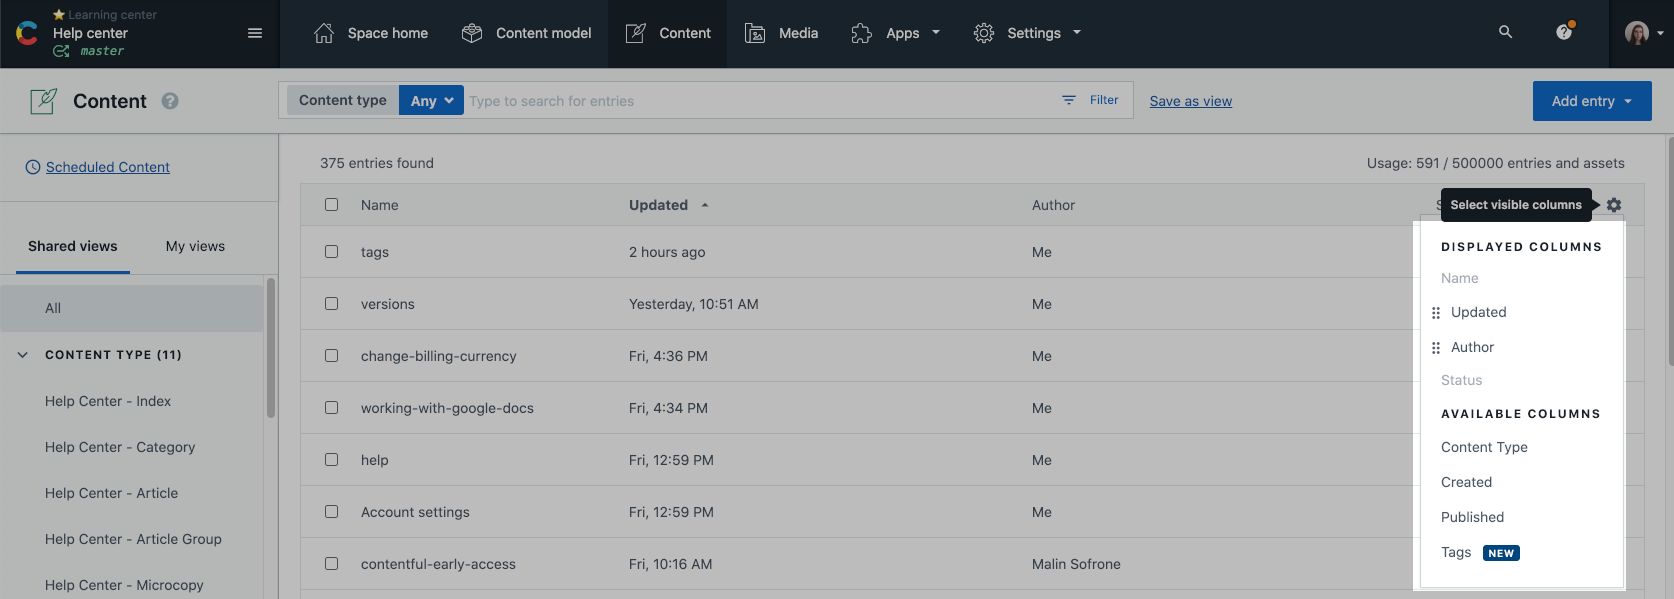
Task: Switch to the My views tab
Action: tap(195, 246)
